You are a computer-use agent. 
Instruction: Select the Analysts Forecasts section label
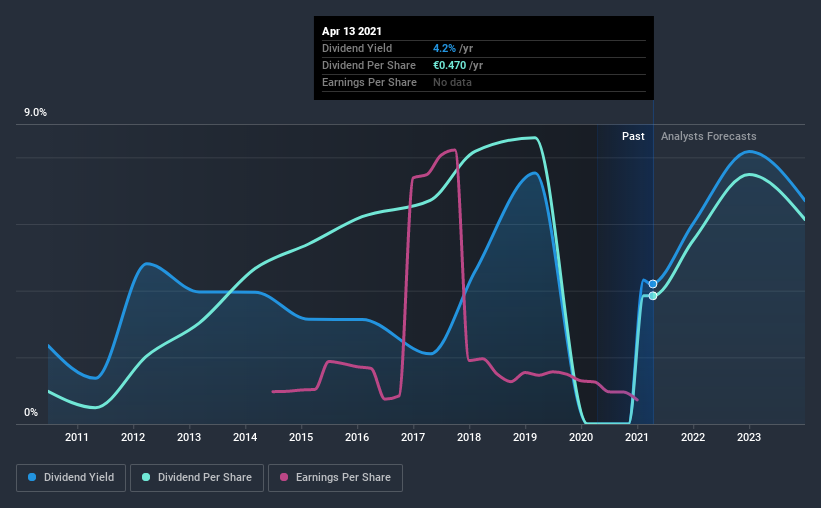click(x=708, y=136)
